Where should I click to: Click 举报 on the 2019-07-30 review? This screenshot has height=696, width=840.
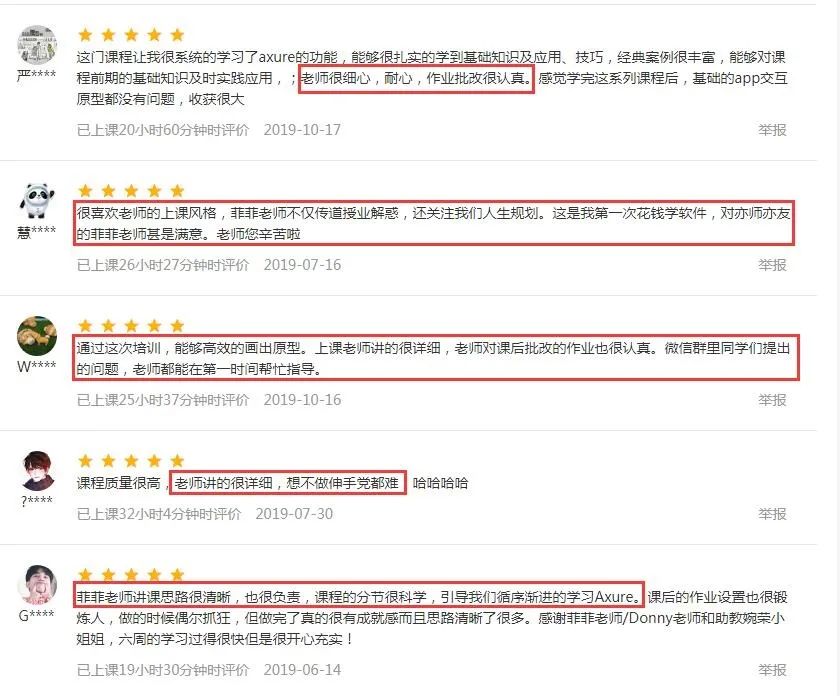click(772, 514)
